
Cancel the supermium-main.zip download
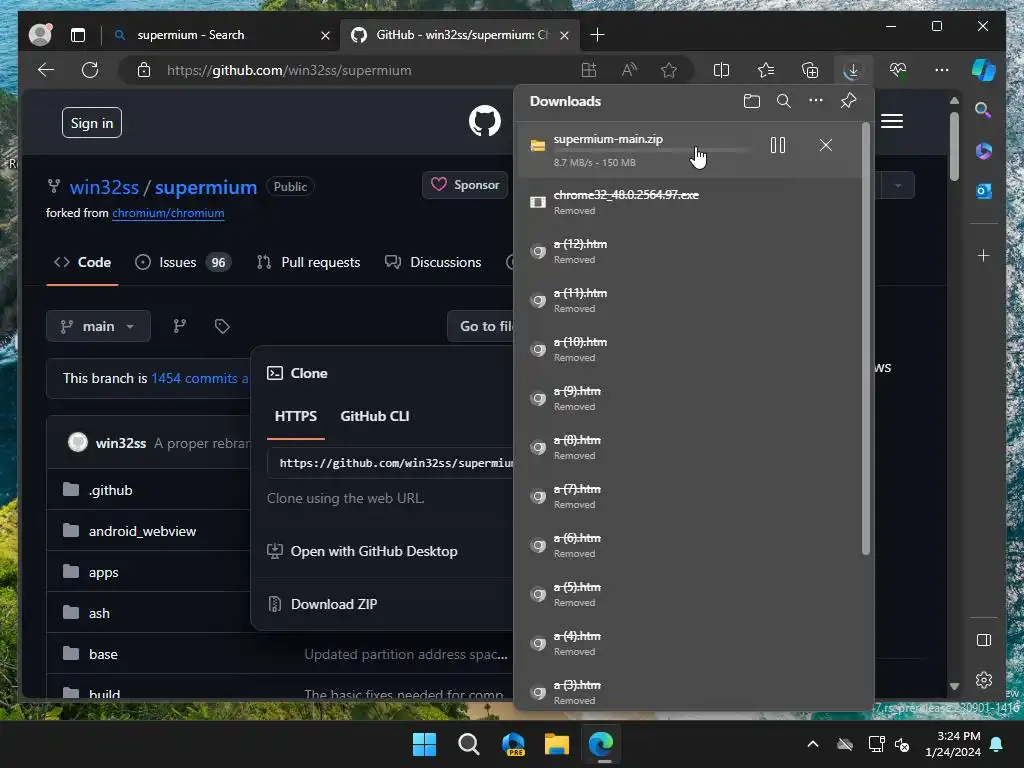pyautogui.click(x=825, y=145)
